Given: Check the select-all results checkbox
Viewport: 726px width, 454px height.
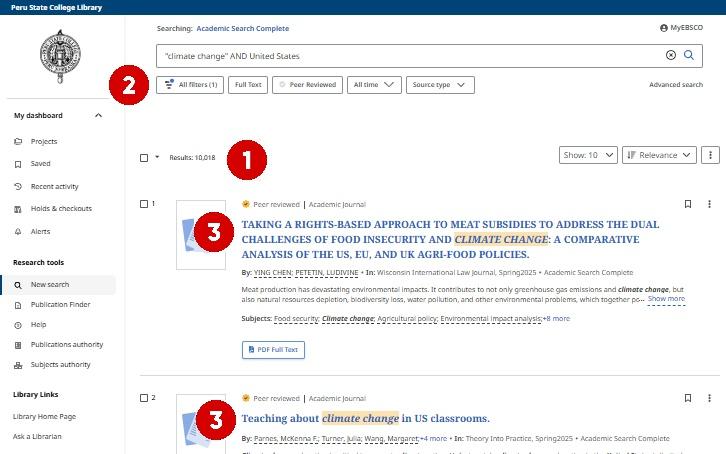Looking at the screenshot, I should coord(144,158).
